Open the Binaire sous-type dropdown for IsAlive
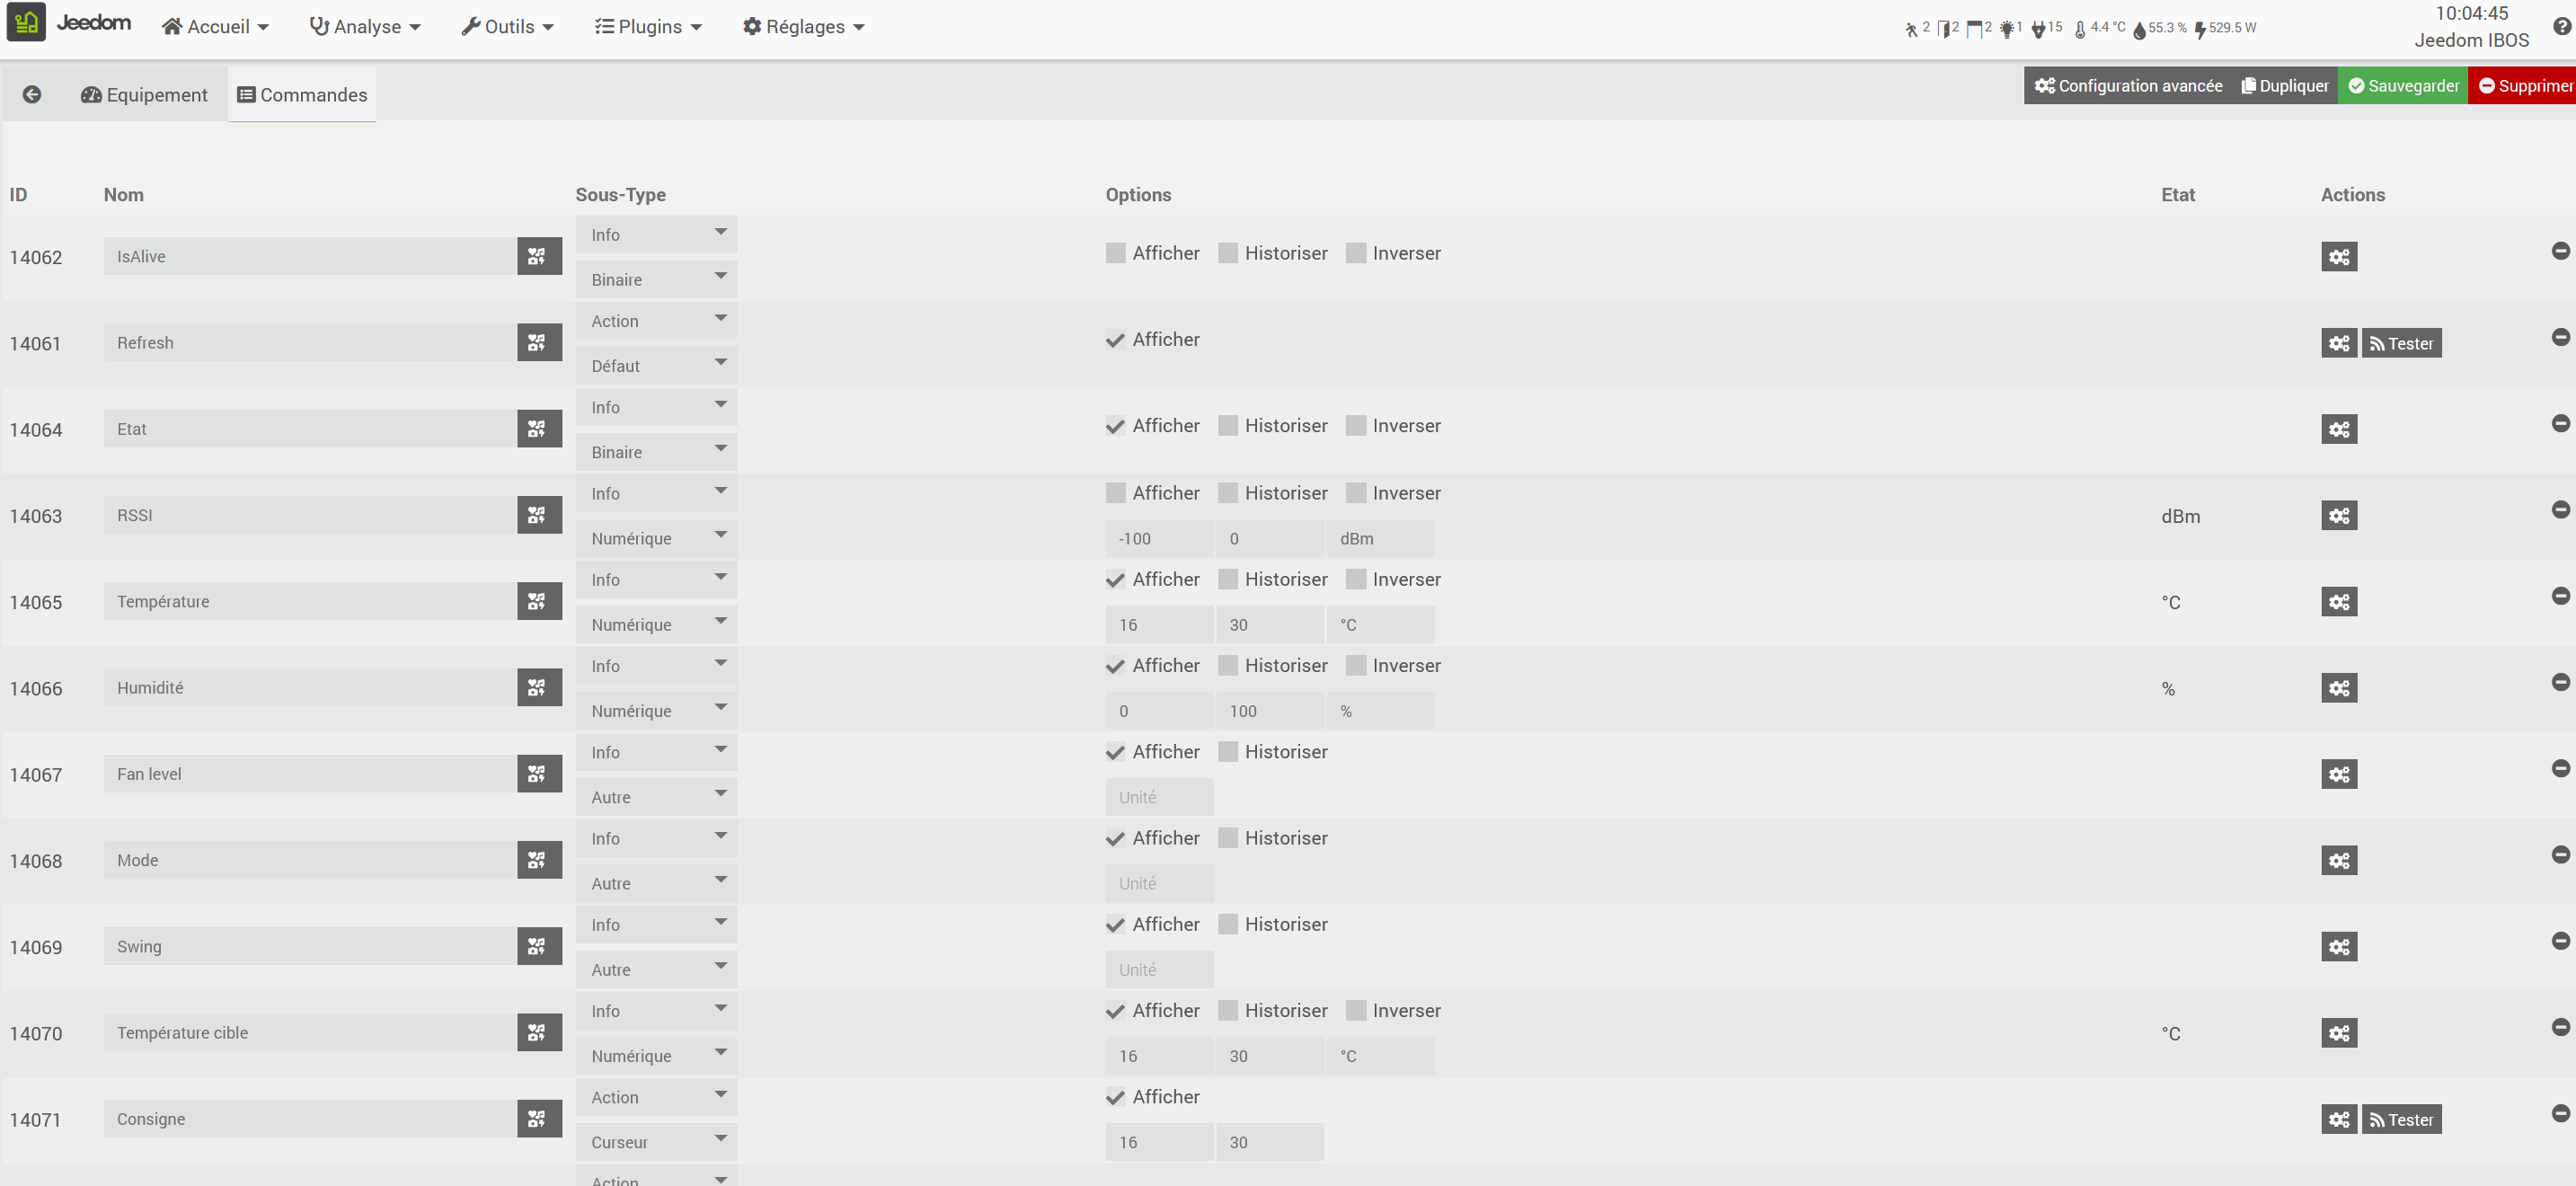 point(656,280)
